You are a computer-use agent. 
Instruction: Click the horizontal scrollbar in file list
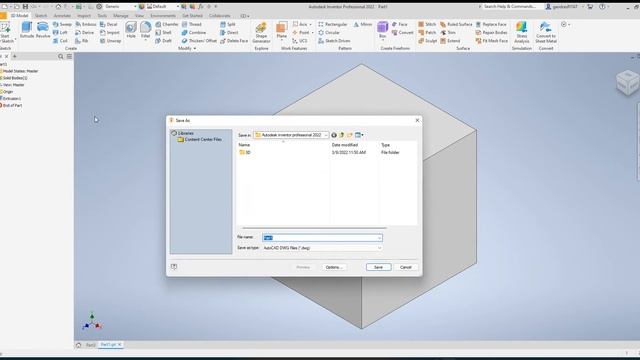coord(314,228)
